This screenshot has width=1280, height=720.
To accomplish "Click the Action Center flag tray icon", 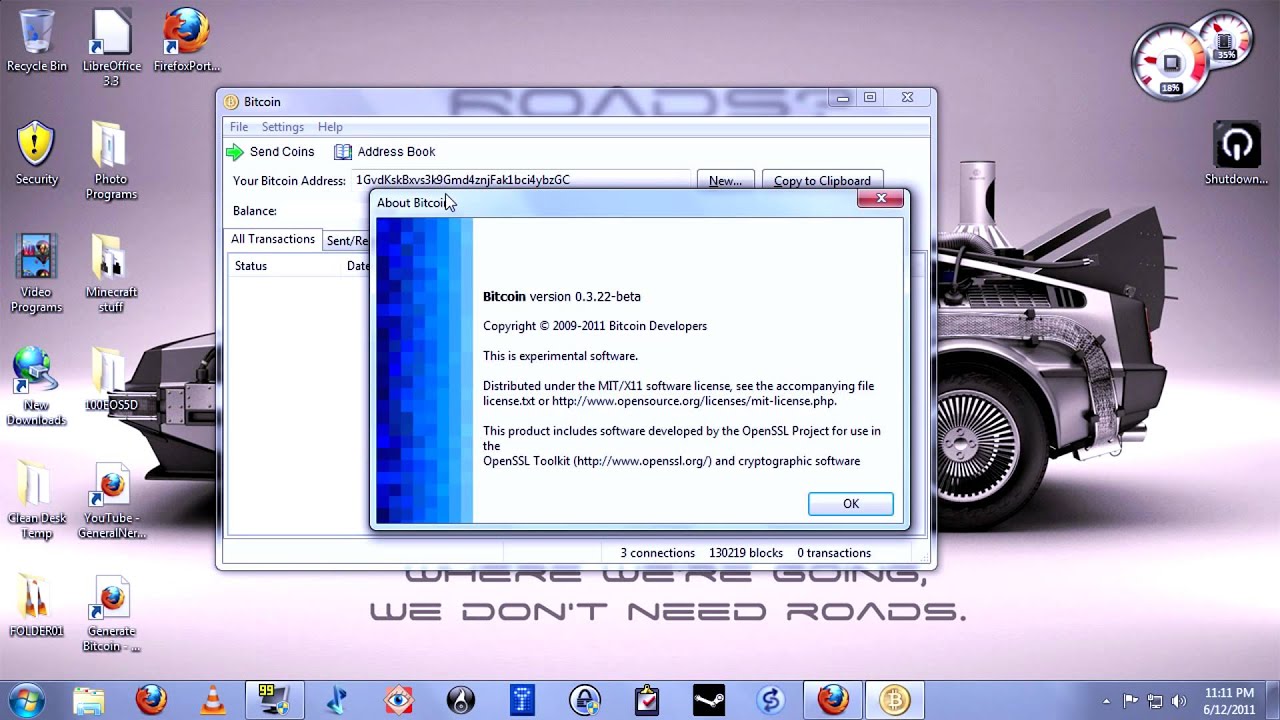I will tap(1131, 701).
